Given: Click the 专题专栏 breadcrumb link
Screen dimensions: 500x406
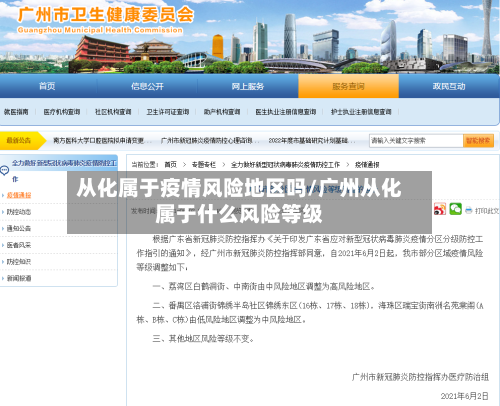Looking at the screenshot, I should click(x=204, y=165).
